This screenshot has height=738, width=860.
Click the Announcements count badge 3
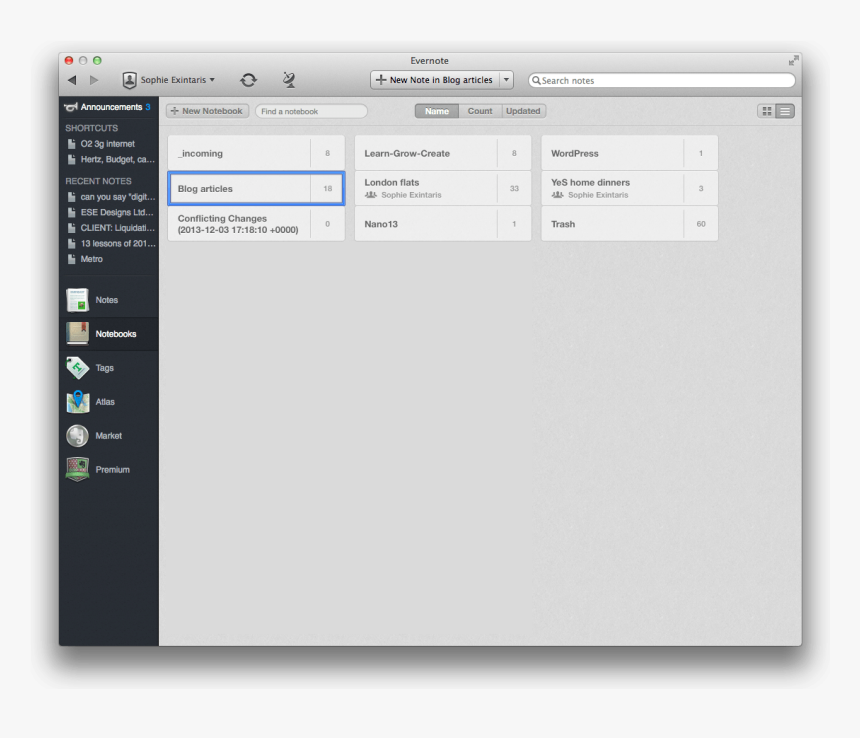(148, 107)
